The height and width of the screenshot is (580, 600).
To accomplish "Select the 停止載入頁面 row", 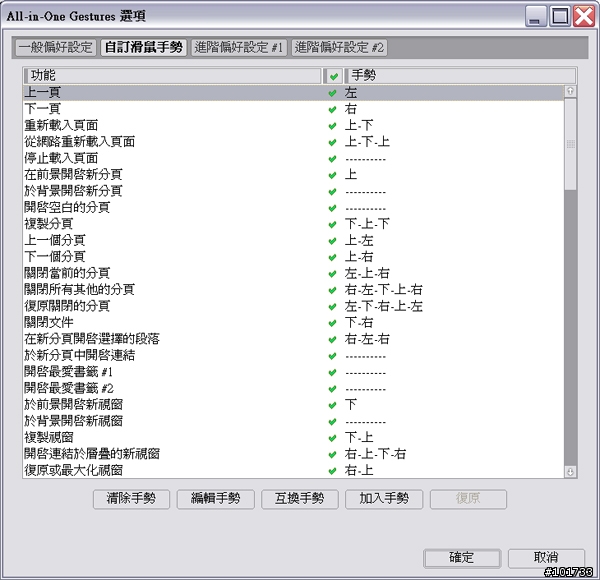I will (x=293, y=158).
